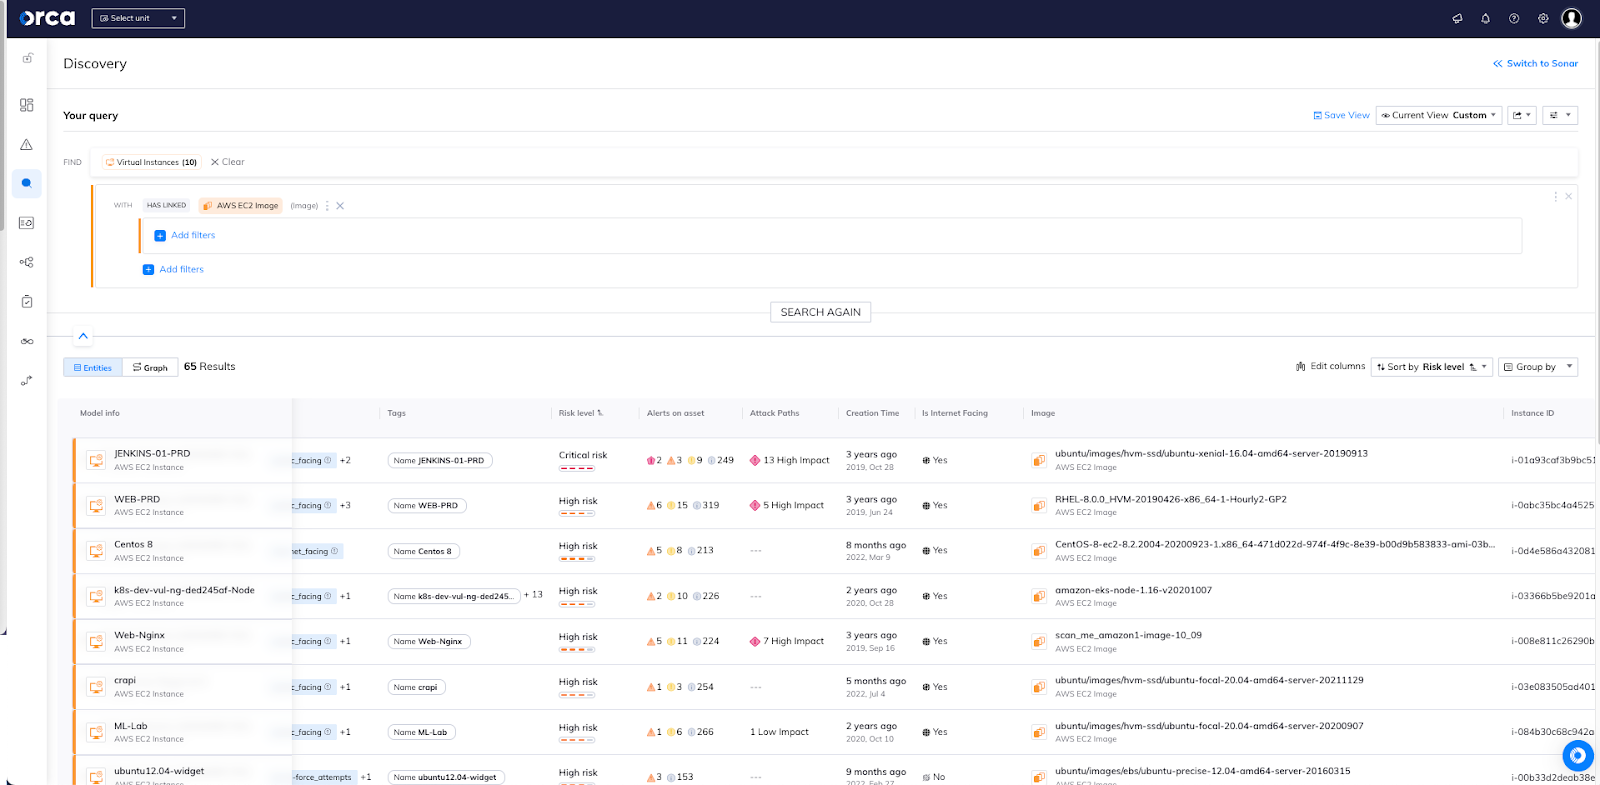Clear the Virtual Instances query
The width and height of the screenshot is (1600, 785).
pos(228,162)
